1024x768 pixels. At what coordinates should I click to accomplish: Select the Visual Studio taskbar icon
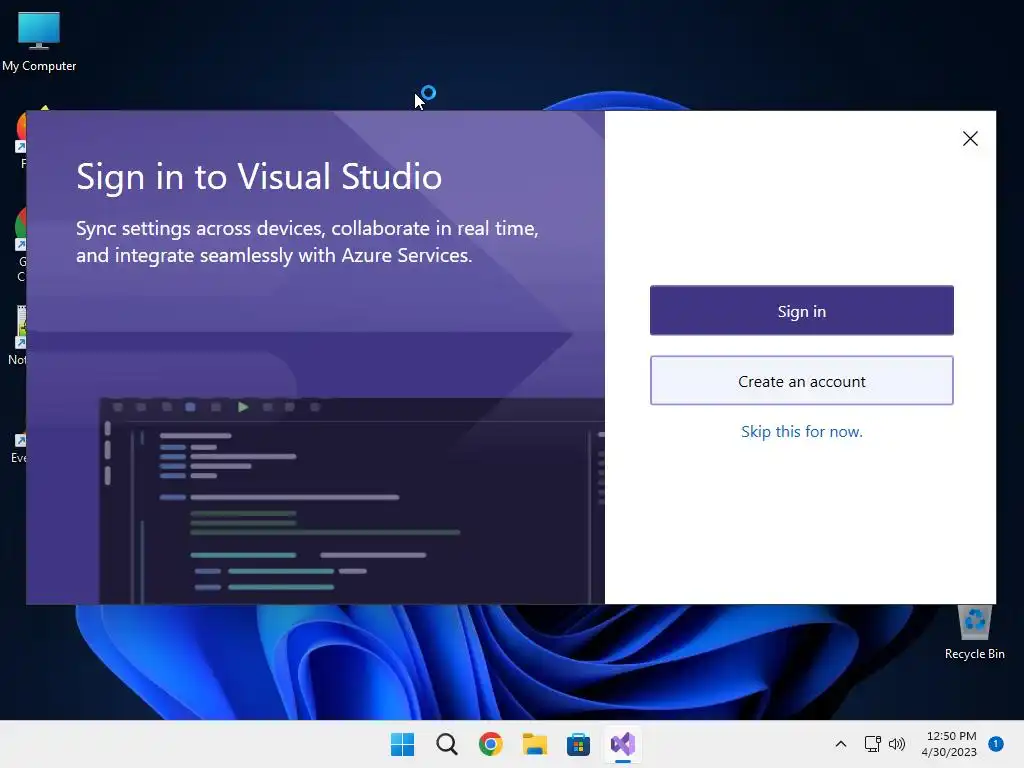point(622,744)
